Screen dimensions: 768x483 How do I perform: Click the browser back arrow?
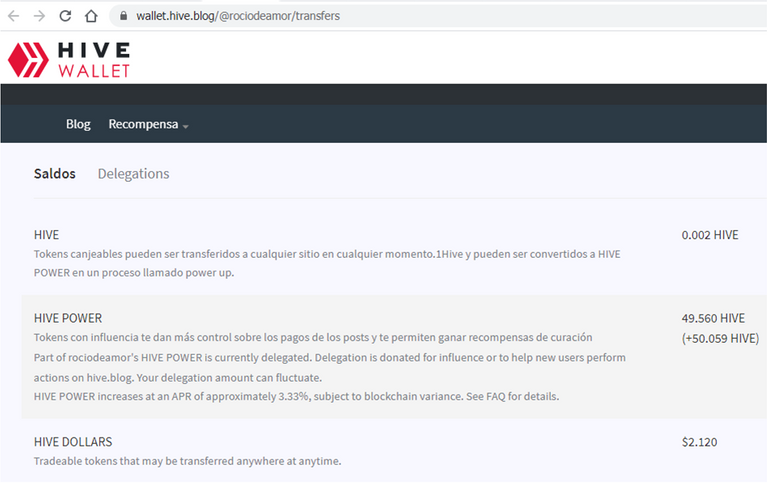14,16
